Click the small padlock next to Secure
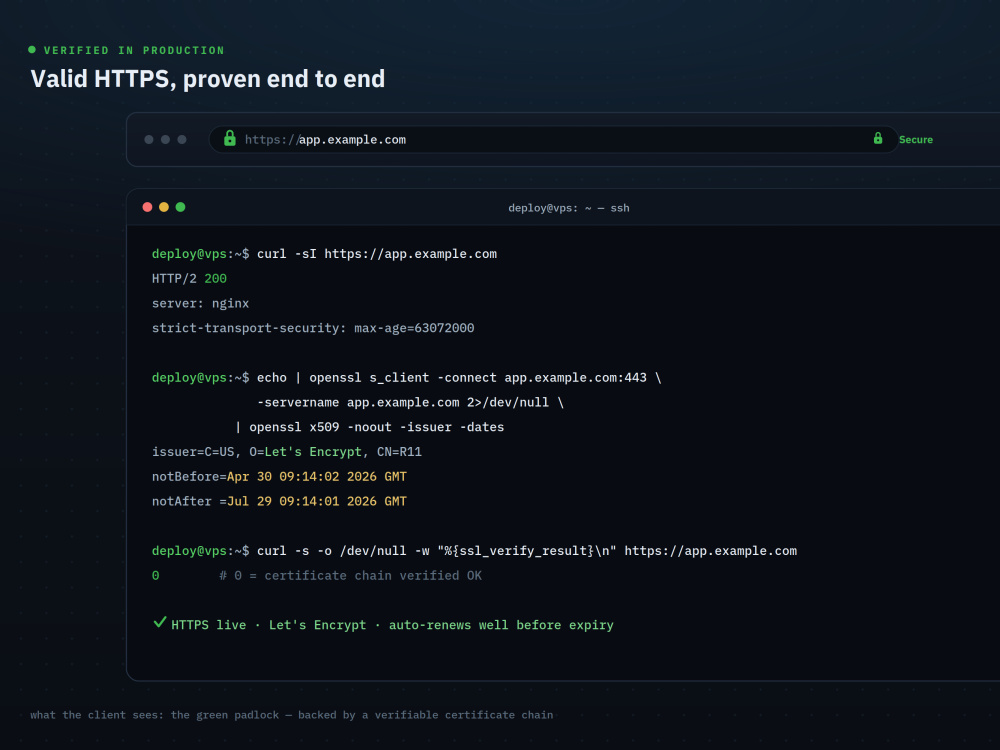1000x750 pixels. tap(878, 138)
